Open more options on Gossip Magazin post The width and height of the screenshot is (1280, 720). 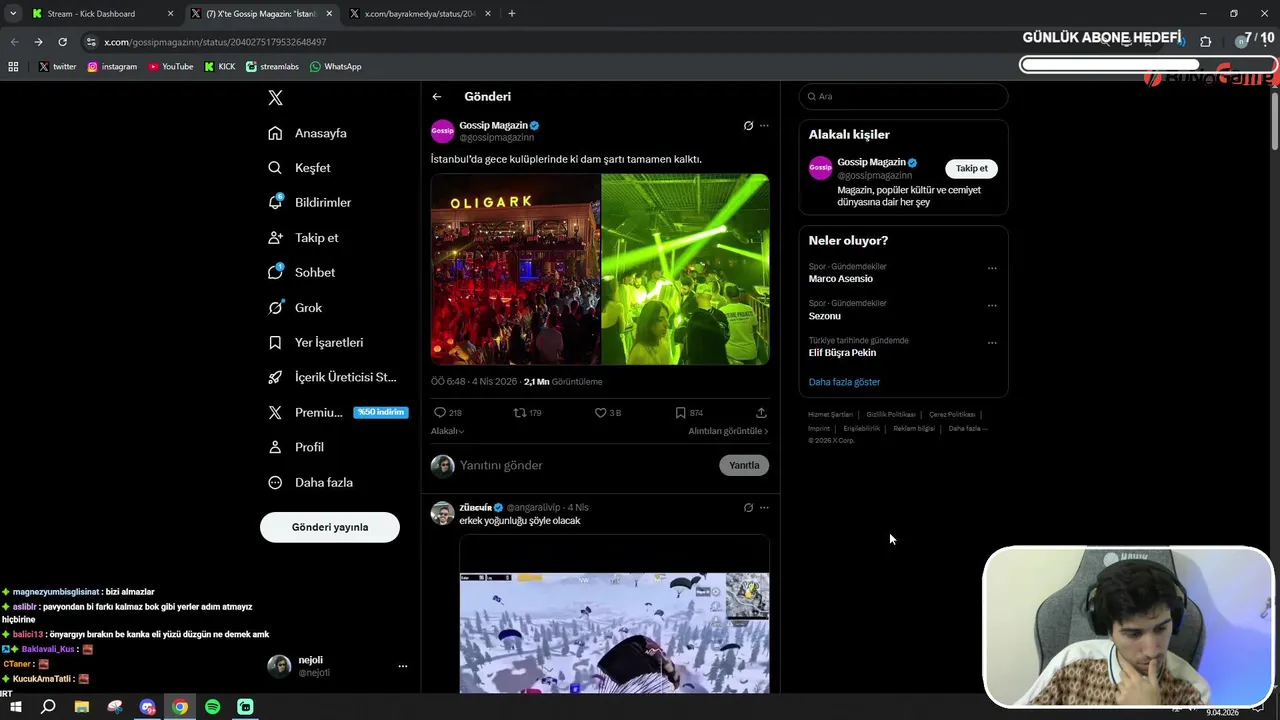764,126
